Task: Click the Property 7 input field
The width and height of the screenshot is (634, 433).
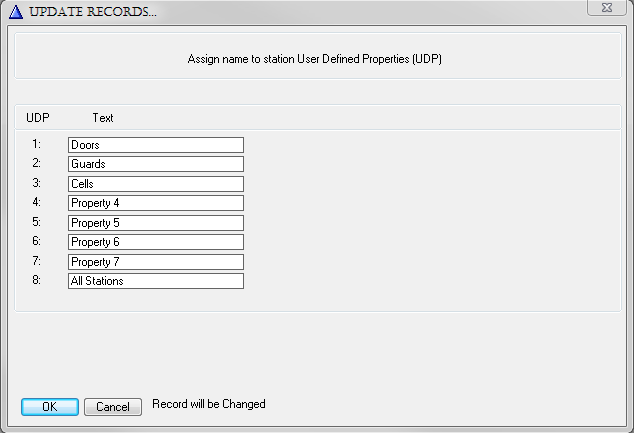Action: 155,262
